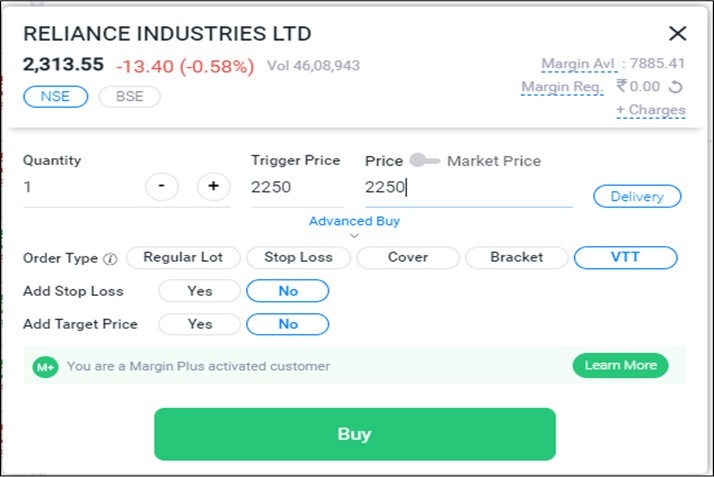This screenshot has height=477, width=714.
Task: Choose the Stop Loss order type
Action: coord(298,257)
